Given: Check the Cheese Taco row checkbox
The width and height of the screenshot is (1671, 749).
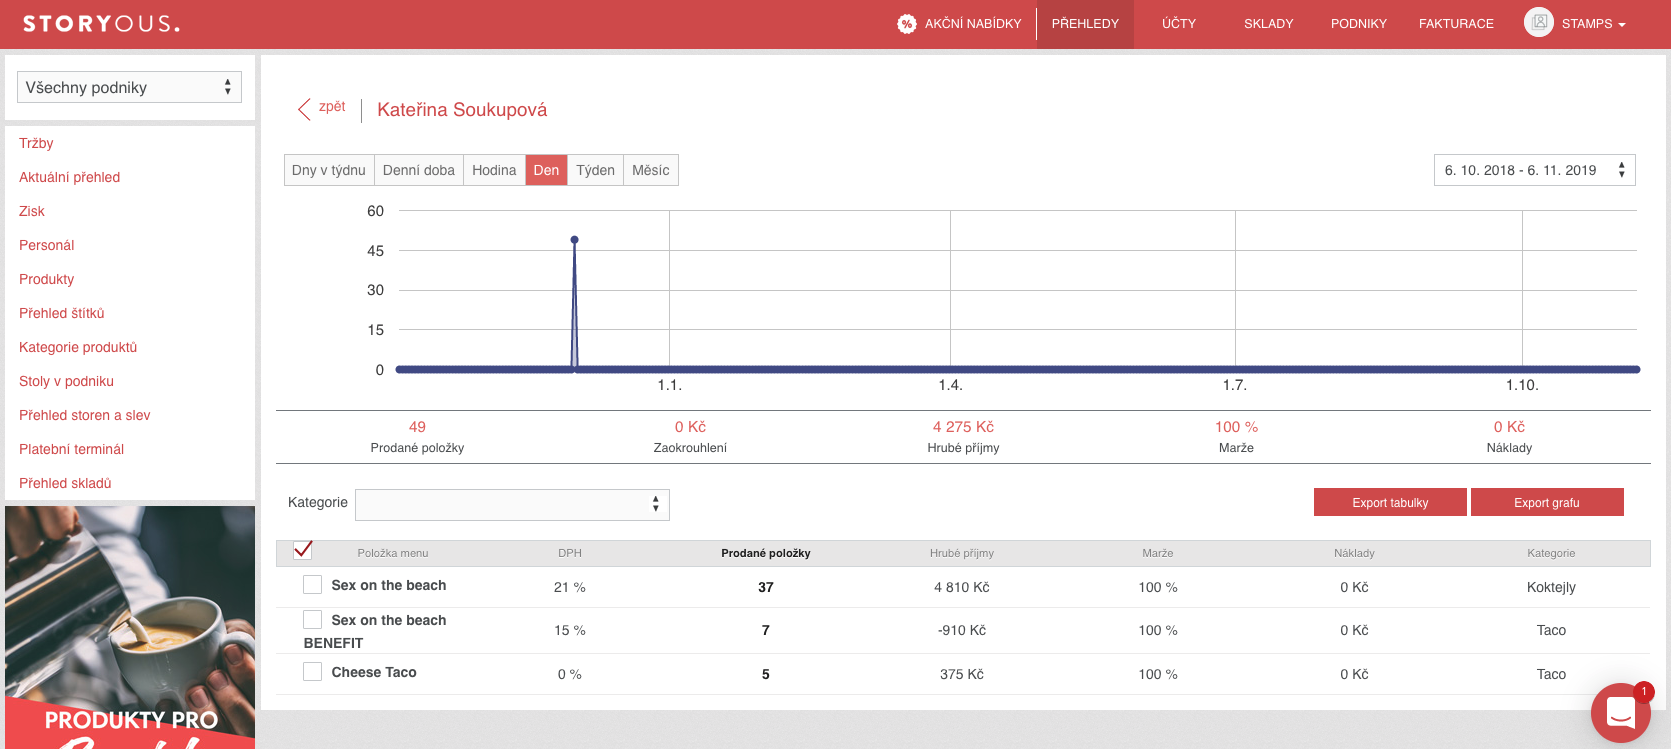Looking at the screenshot, I should [x=313, y=672].
